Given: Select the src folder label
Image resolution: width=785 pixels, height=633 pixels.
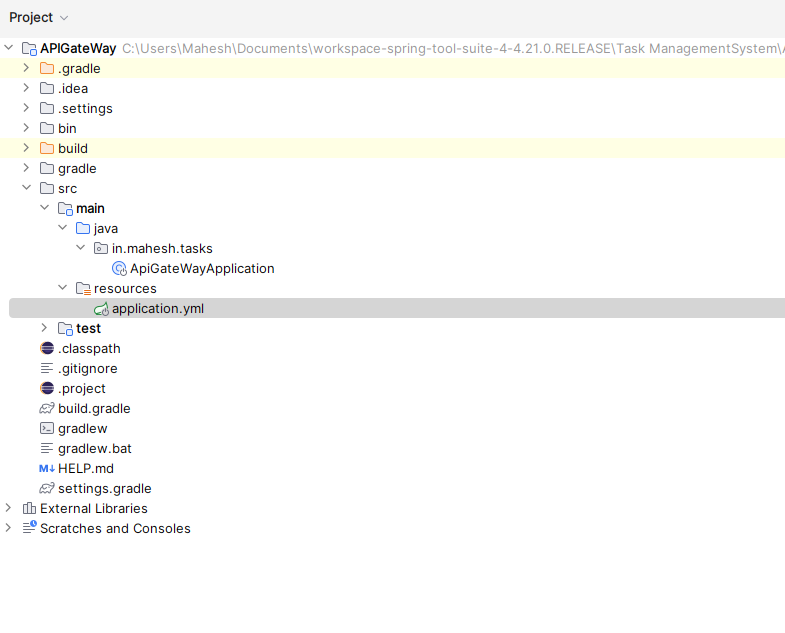Looking at the screenshot, I should click(67, 188).
